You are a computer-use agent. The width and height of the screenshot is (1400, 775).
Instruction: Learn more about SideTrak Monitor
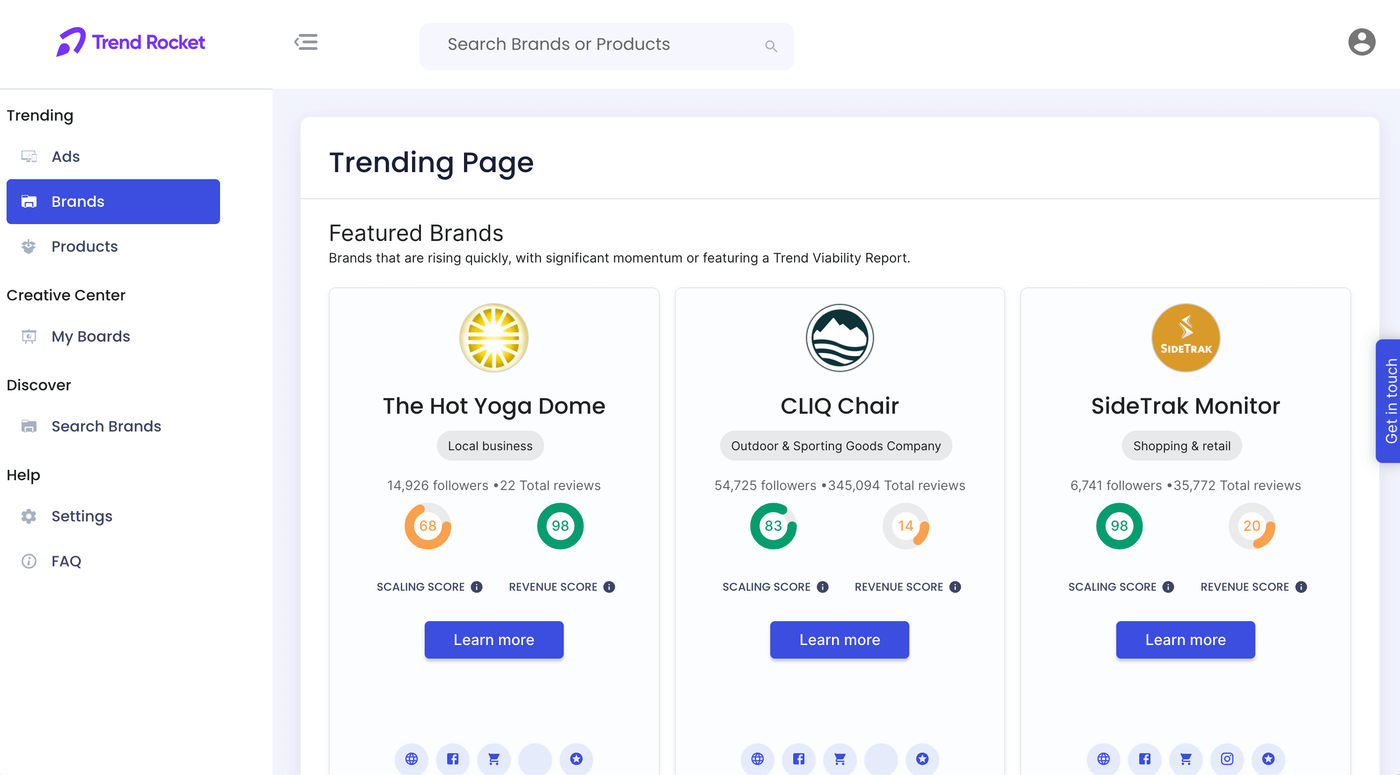point(1186,640)
